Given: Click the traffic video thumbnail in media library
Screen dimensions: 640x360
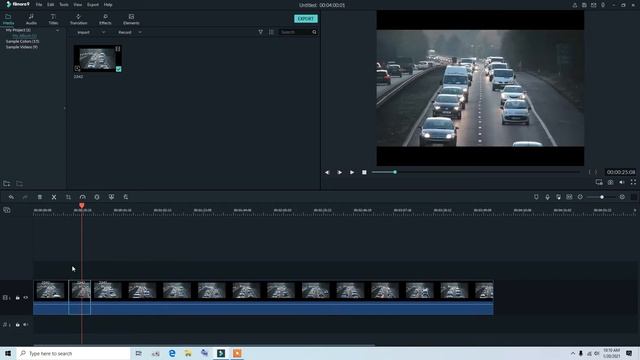Looking at the screenshot, I should coord(98,59).
